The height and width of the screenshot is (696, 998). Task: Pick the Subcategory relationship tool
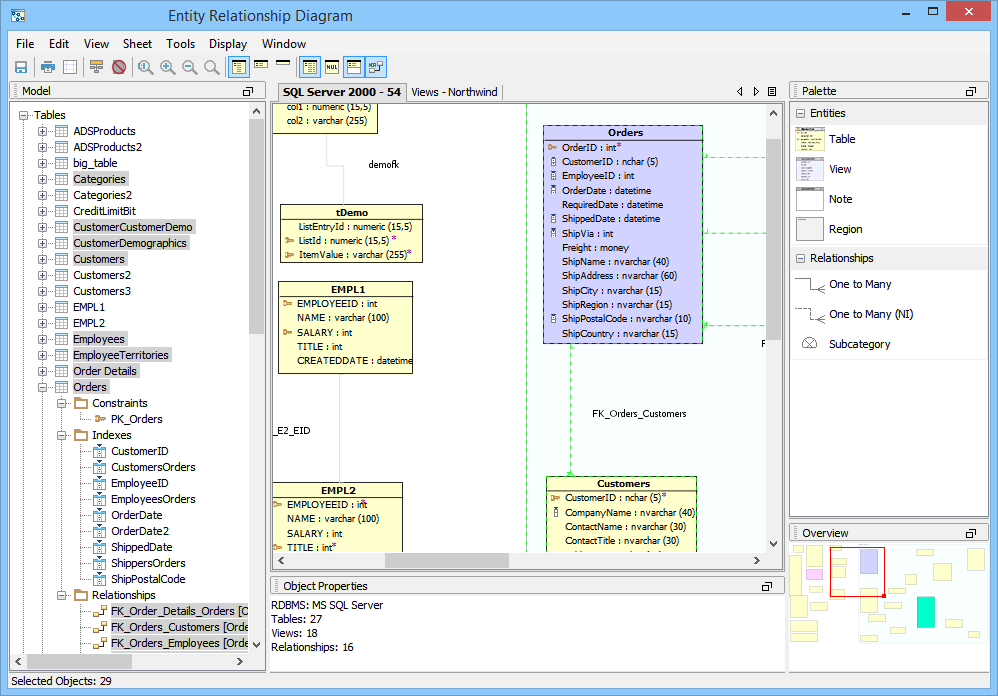(x=859, y=344)
